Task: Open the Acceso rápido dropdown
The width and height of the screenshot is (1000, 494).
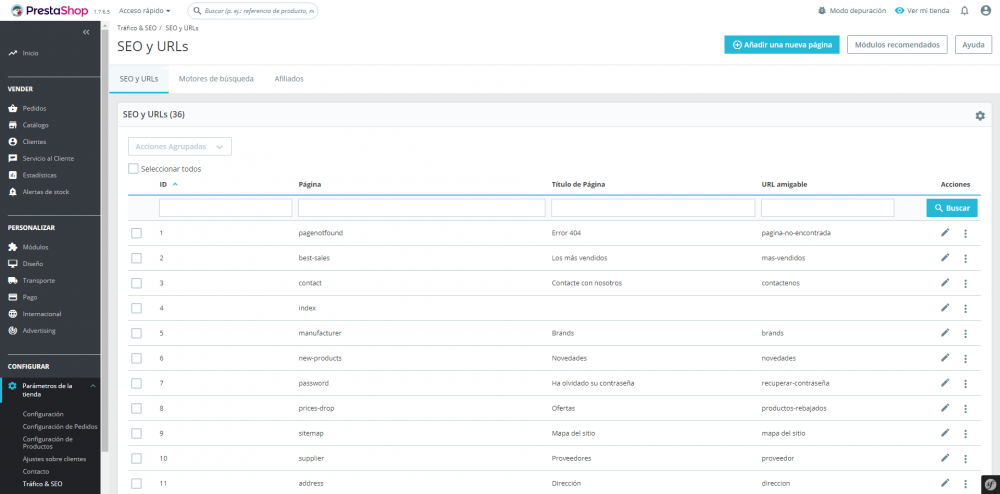Action: click(145, 11)
